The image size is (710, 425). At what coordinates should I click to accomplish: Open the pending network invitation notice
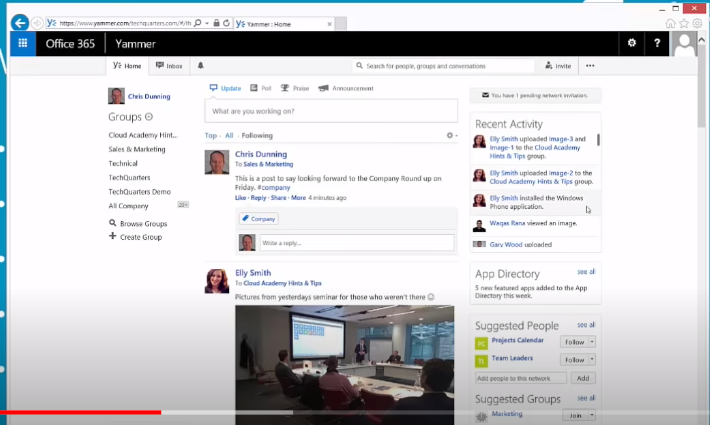[x=535, y=96]
